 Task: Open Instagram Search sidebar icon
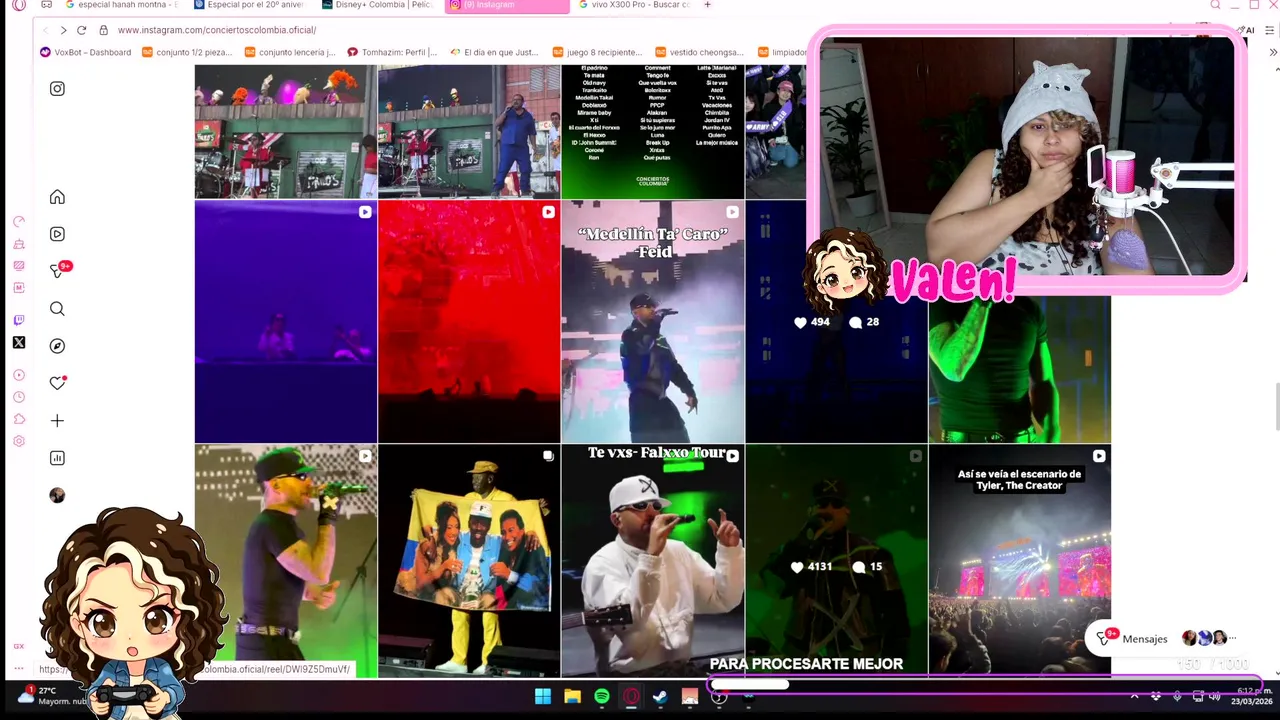[x=57, y=309]
